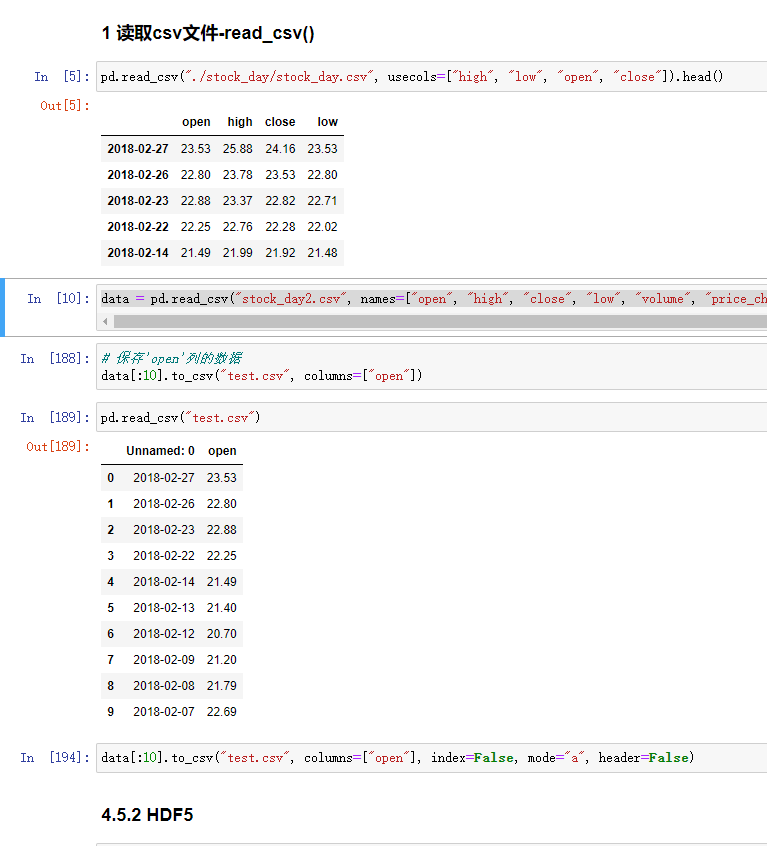Screen dimensions: 767x846
Task: Click date 2018-02-12 in Out[189] table
Action: point(164,634)
